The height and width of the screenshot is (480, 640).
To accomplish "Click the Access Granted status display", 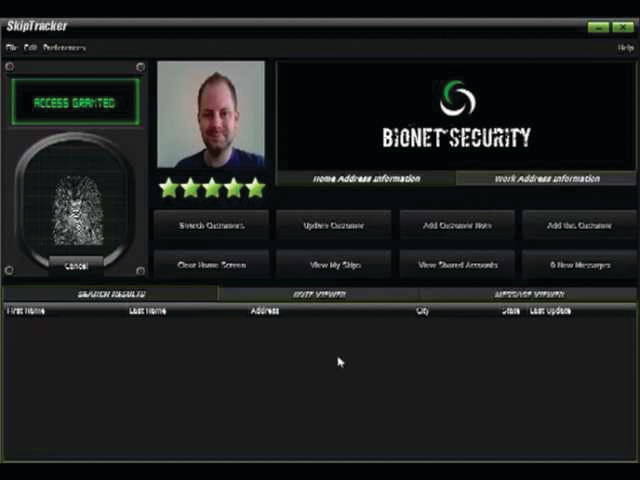I will 75,103.
